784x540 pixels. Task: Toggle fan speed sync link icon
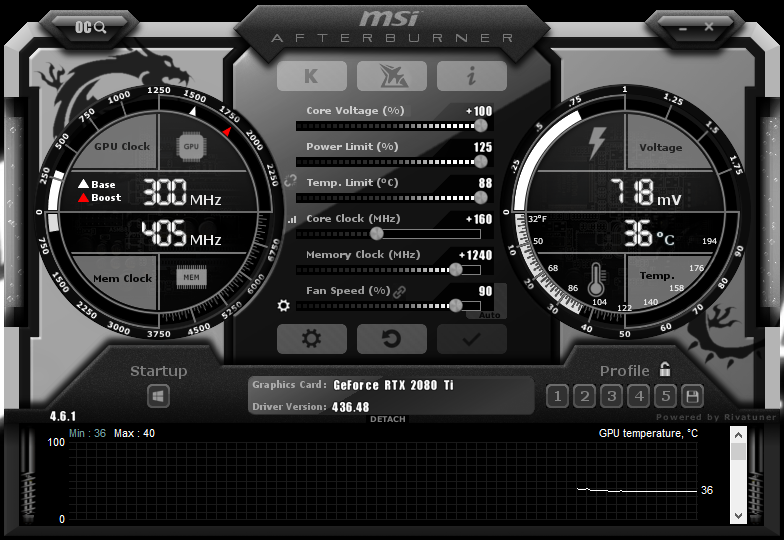(x=400, y=292)
